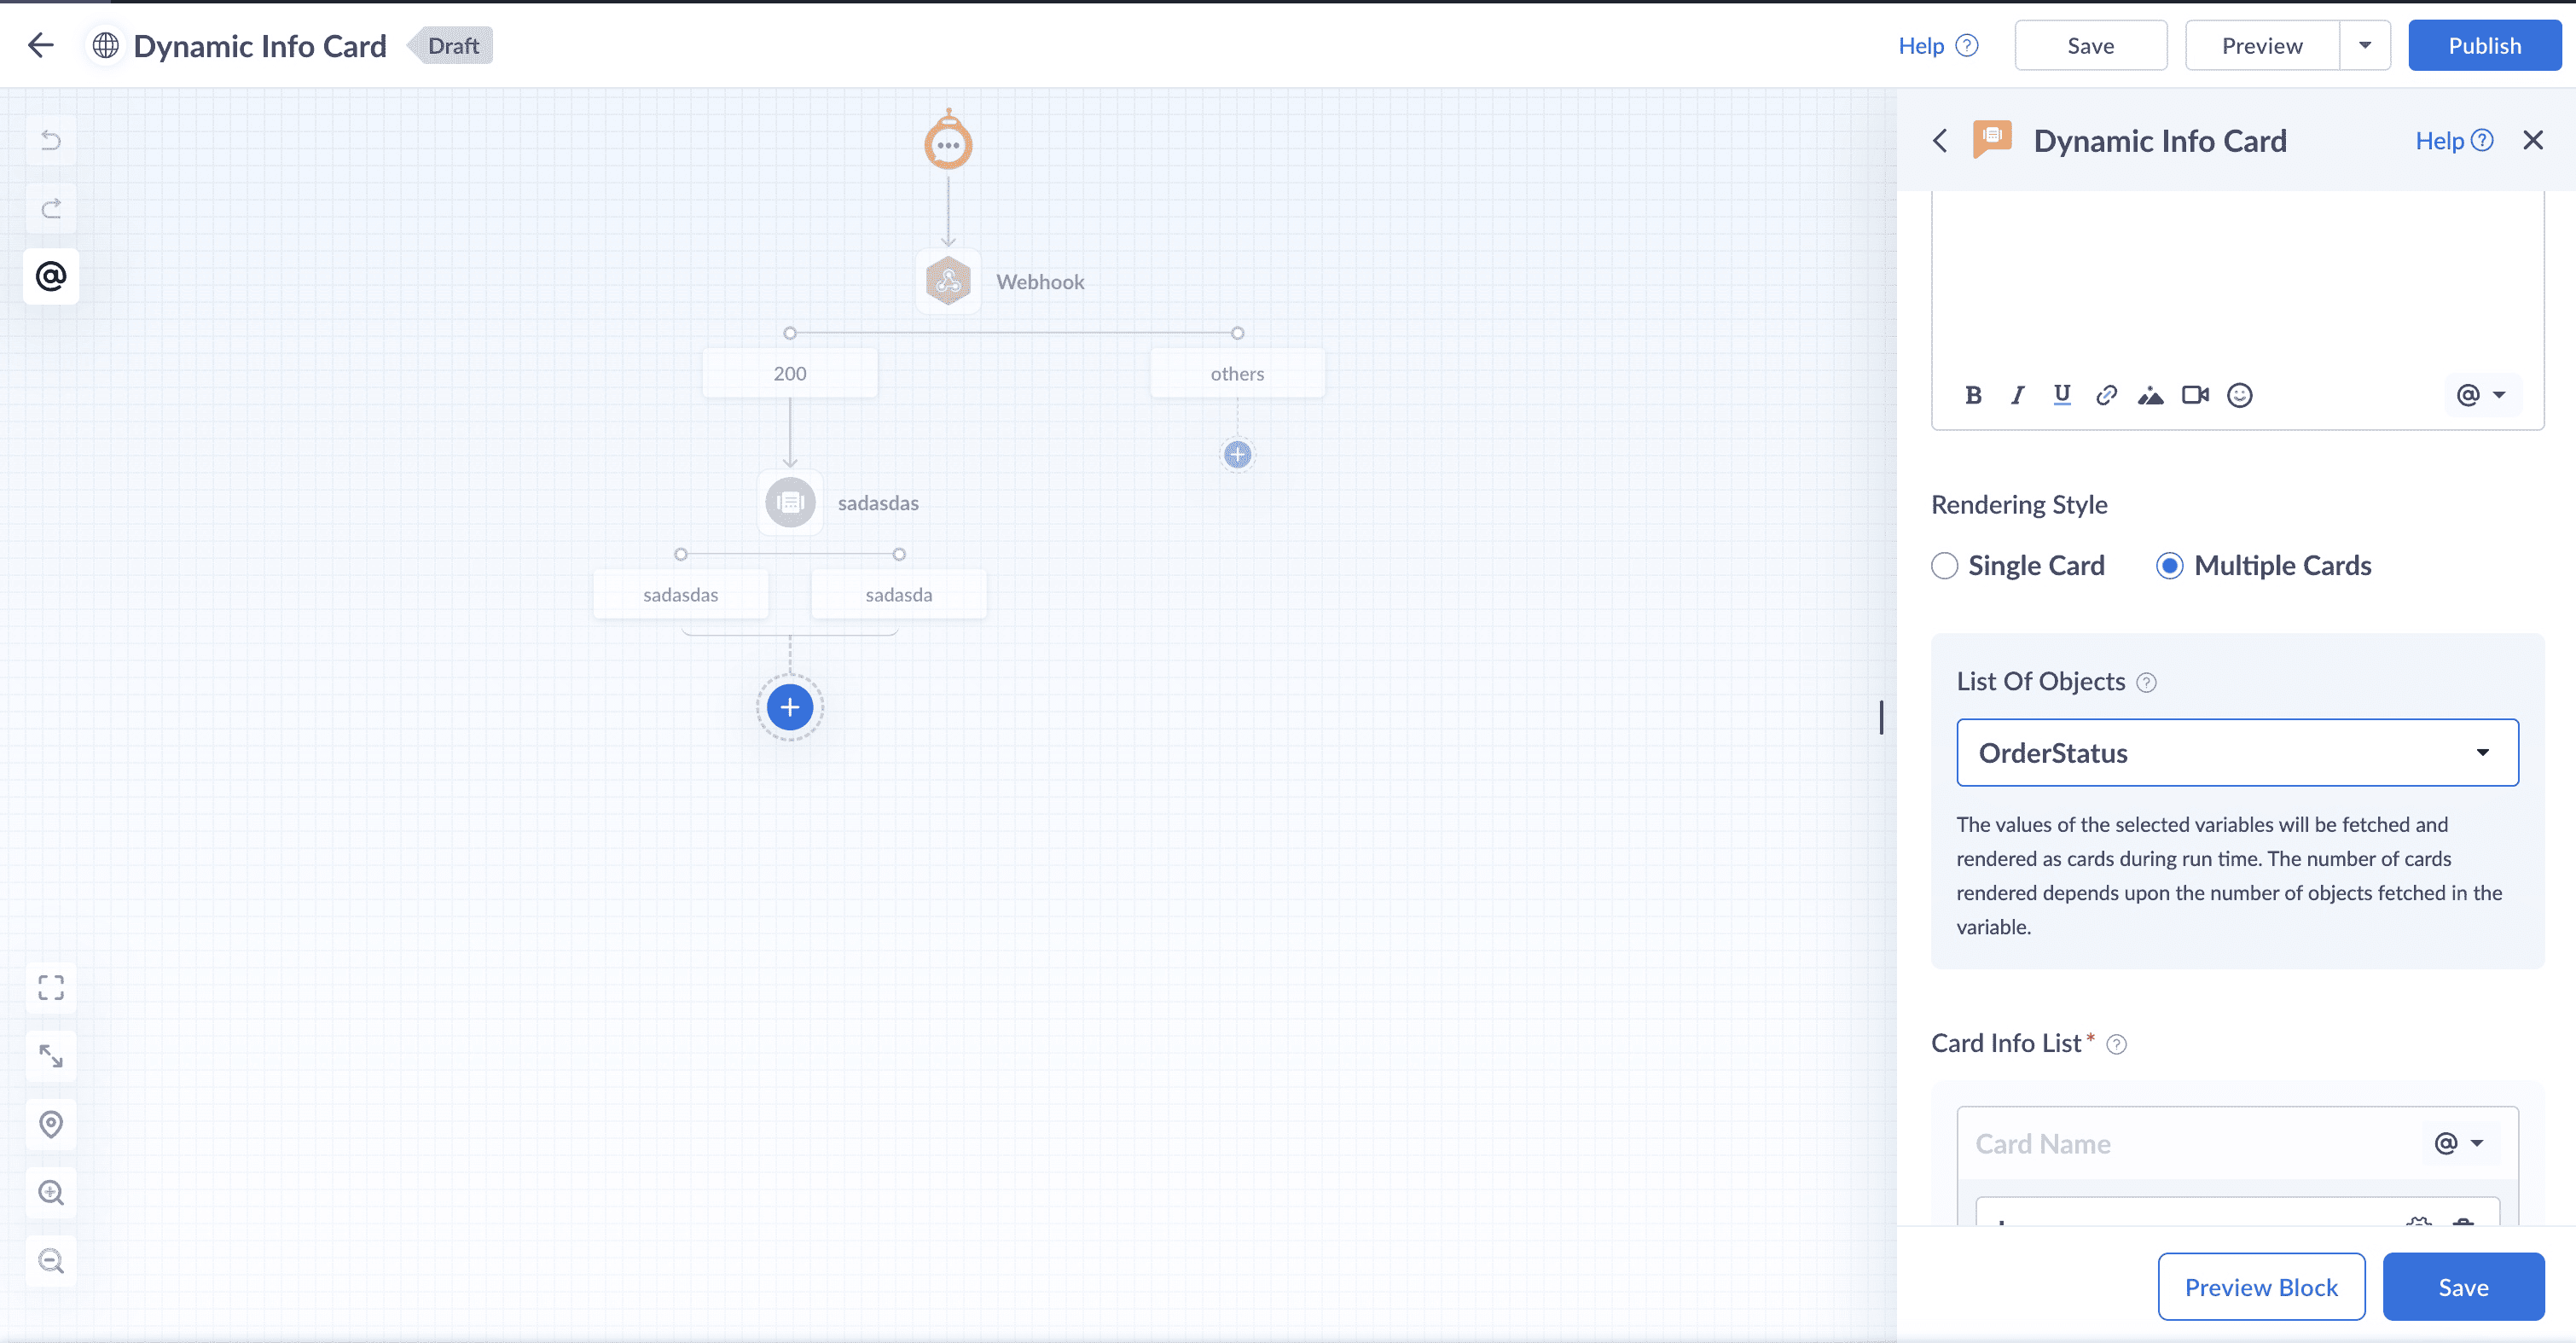Viewport: 2576px width, 1343px height.
Task: Insert a hyperlink in the editor
Action: click(2106, 395)
